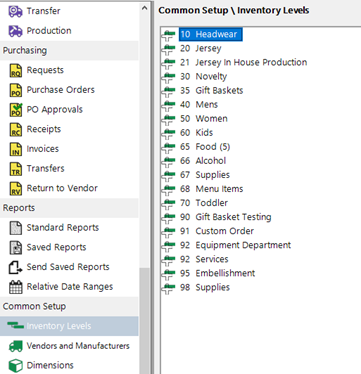Click the level icon beside 40 Mens

169,105
